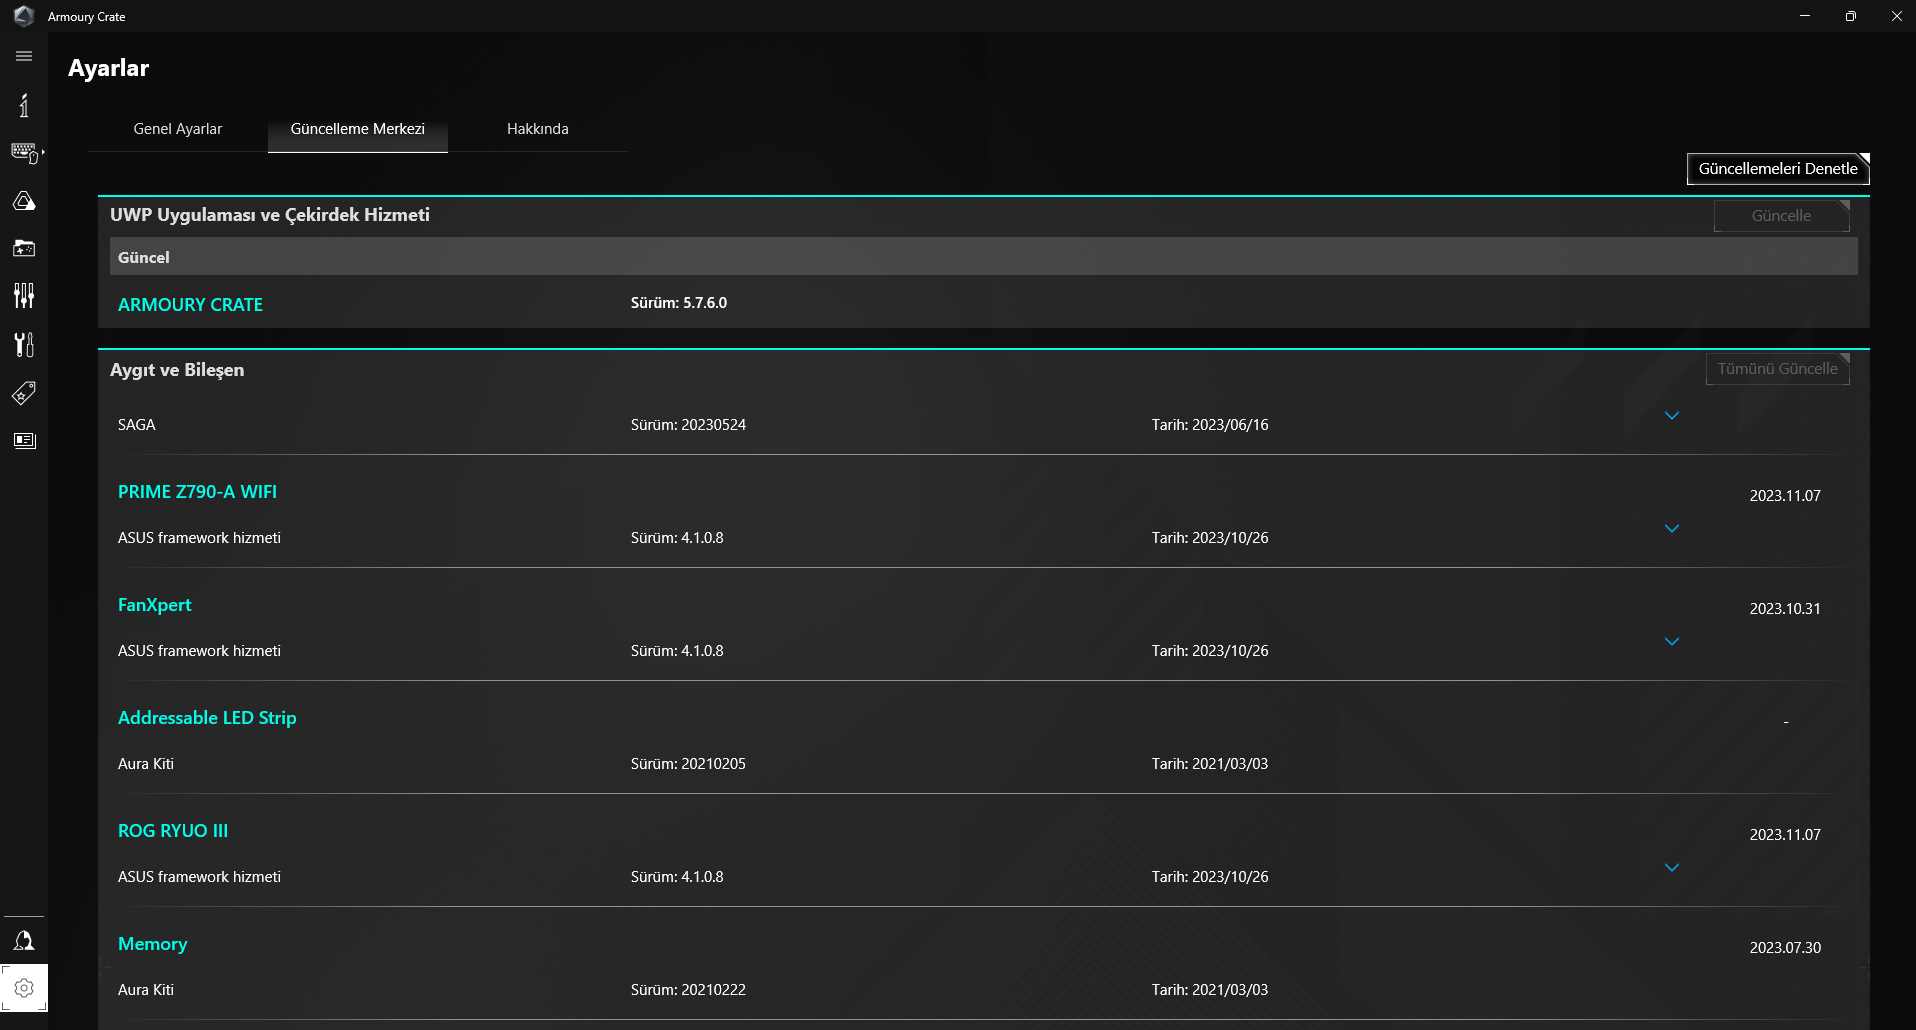Click the ROG RYUO III heading
1916x1030 pixels.
coord(173,831)
